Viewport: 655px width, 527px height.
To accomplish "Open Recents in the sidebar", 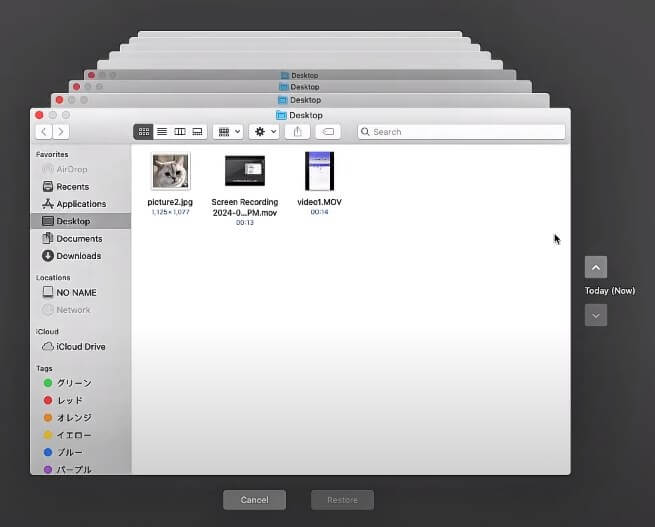I will coord(81,187).
